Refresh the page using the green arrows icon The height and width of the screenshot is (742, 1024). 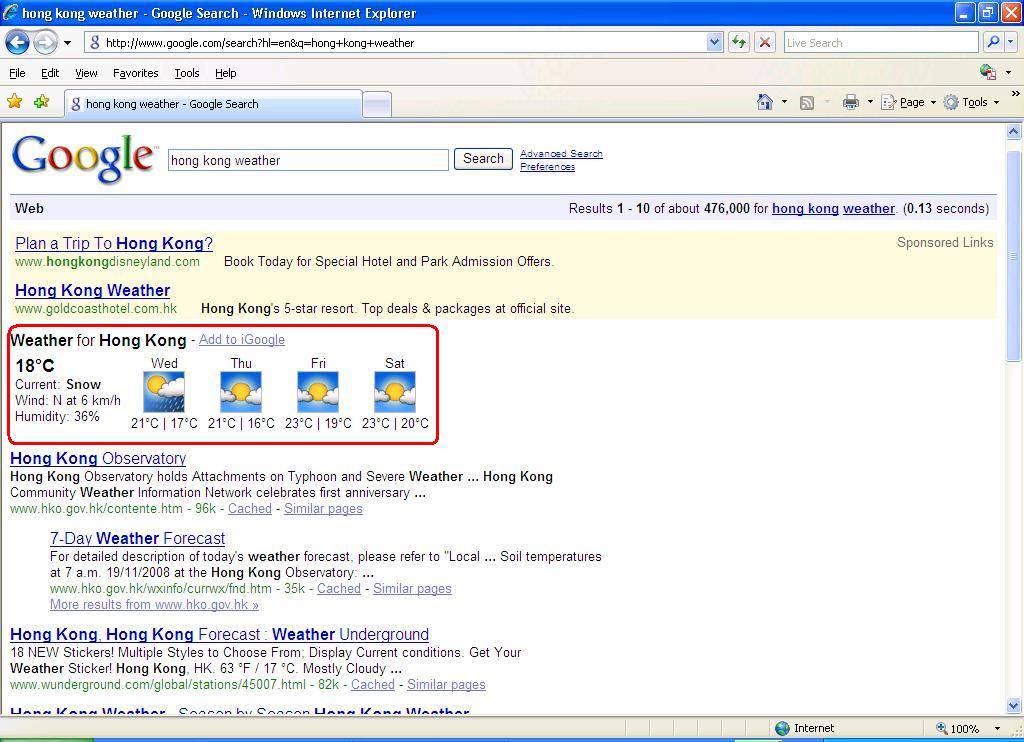tap(739, 42)
